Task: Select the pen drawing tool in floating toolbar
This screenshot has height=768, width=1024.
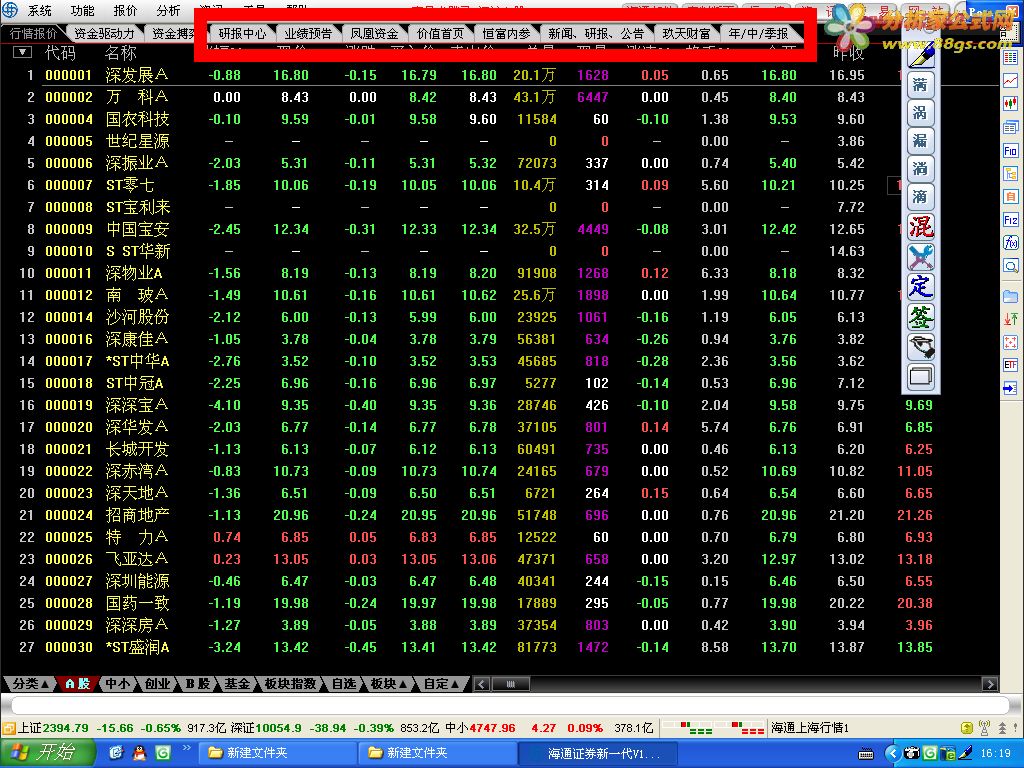Action: (921, 57)
